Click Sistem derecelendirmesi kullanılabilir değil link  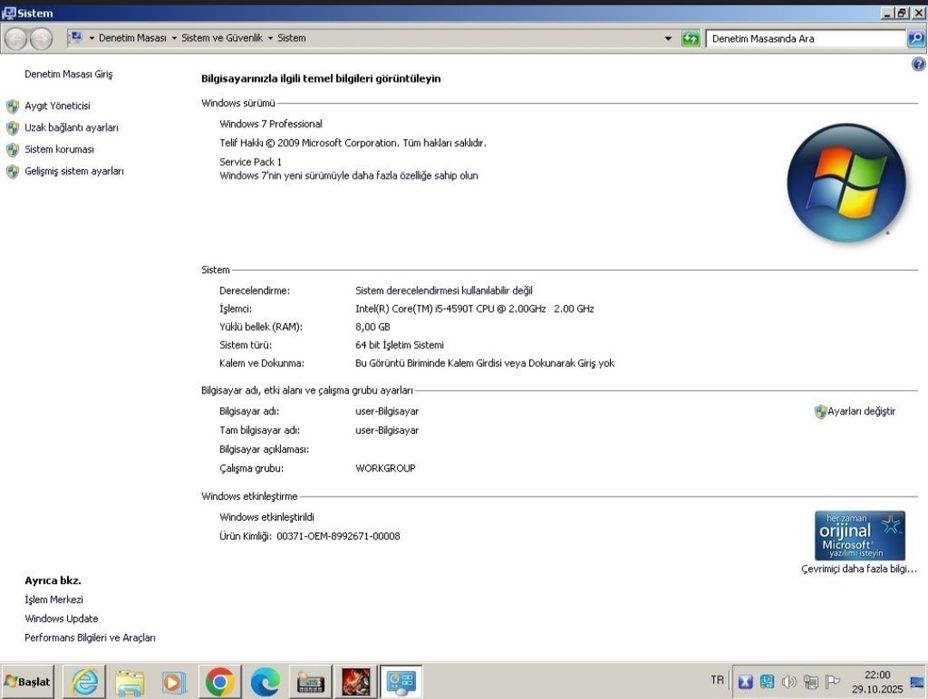(x=444, y=291)
